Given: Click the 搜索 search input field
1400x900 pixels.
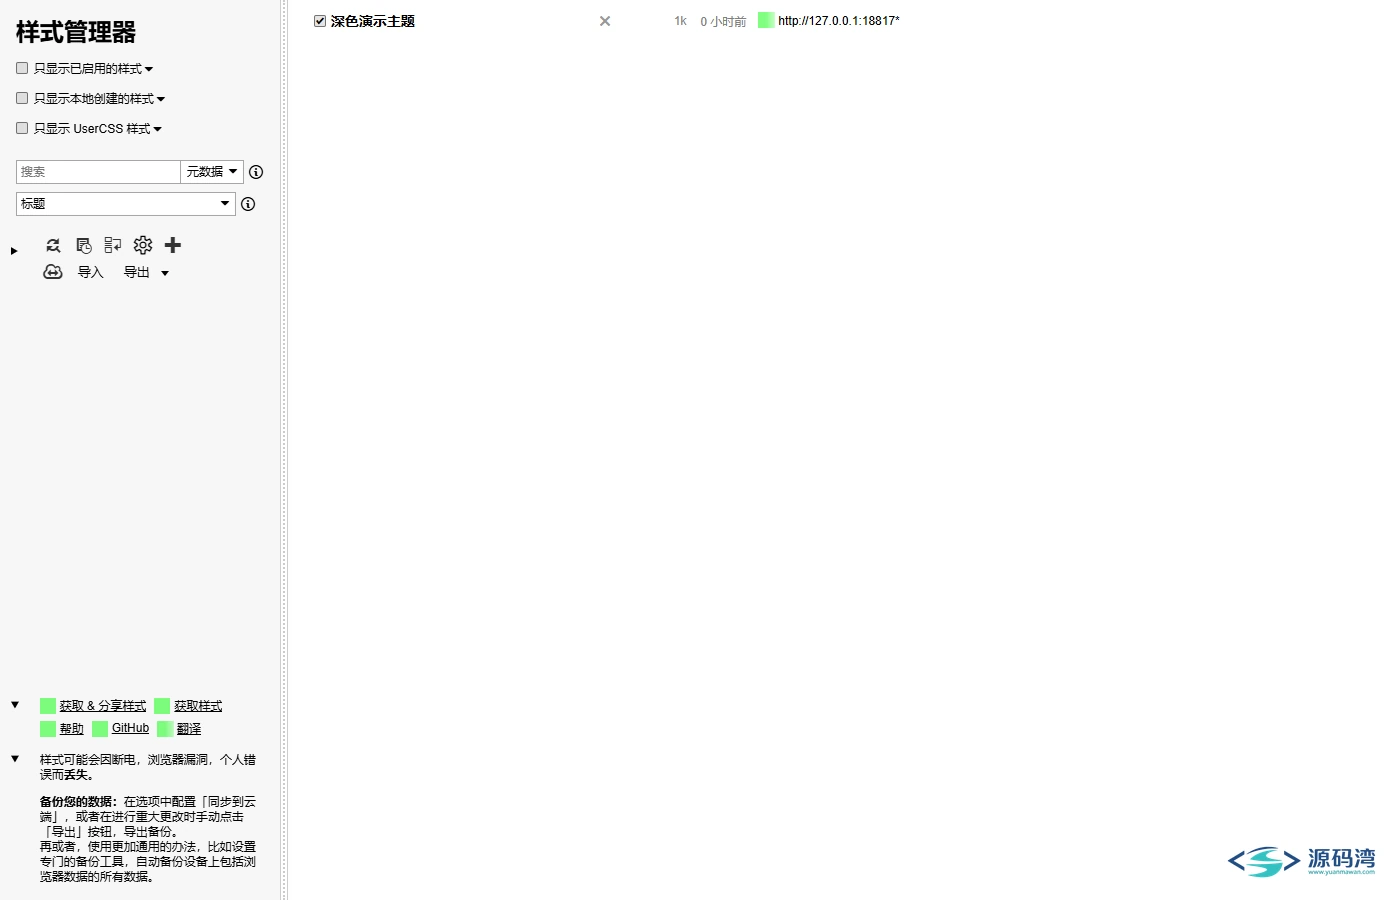Looking at the screenshot, I should [98, 172].
